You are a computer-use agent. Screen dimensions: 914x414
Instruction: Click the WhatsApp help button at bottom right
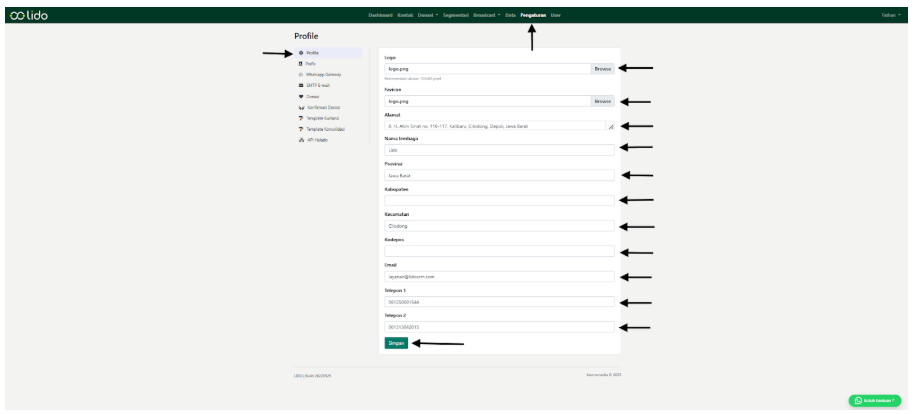874,400
